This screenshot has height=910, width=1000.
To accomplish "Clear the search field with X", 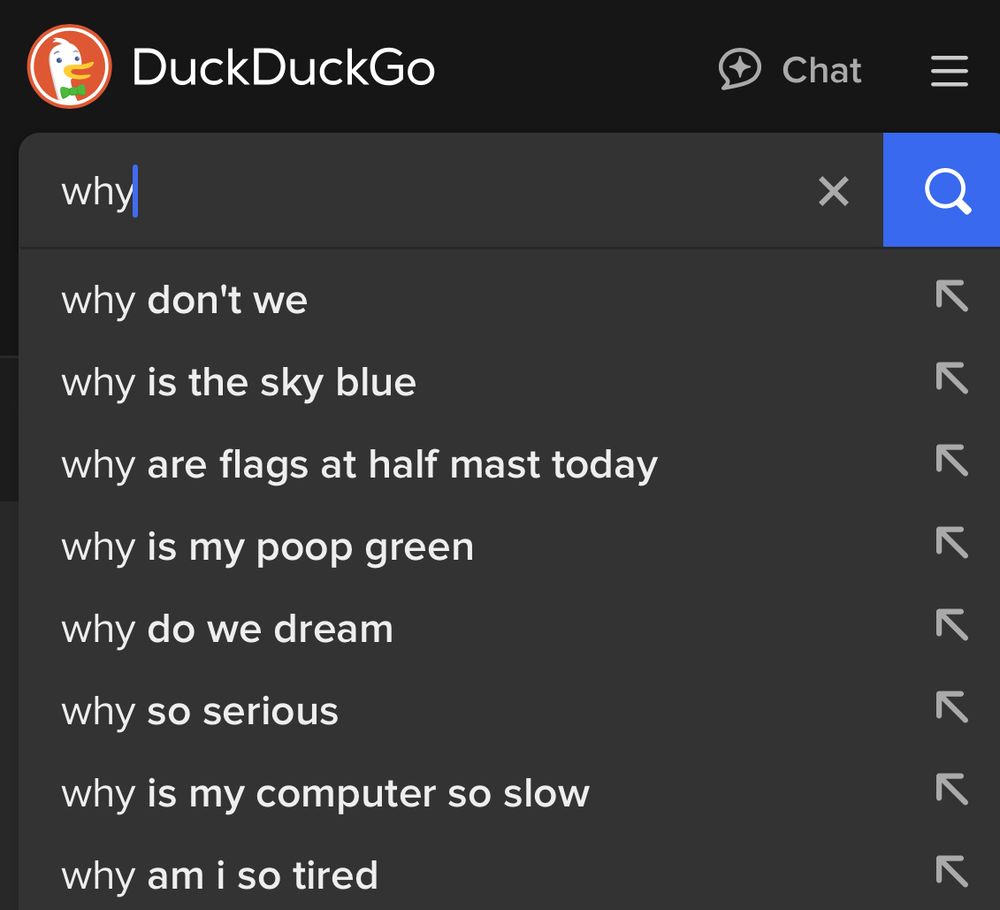I will [833, 191].
